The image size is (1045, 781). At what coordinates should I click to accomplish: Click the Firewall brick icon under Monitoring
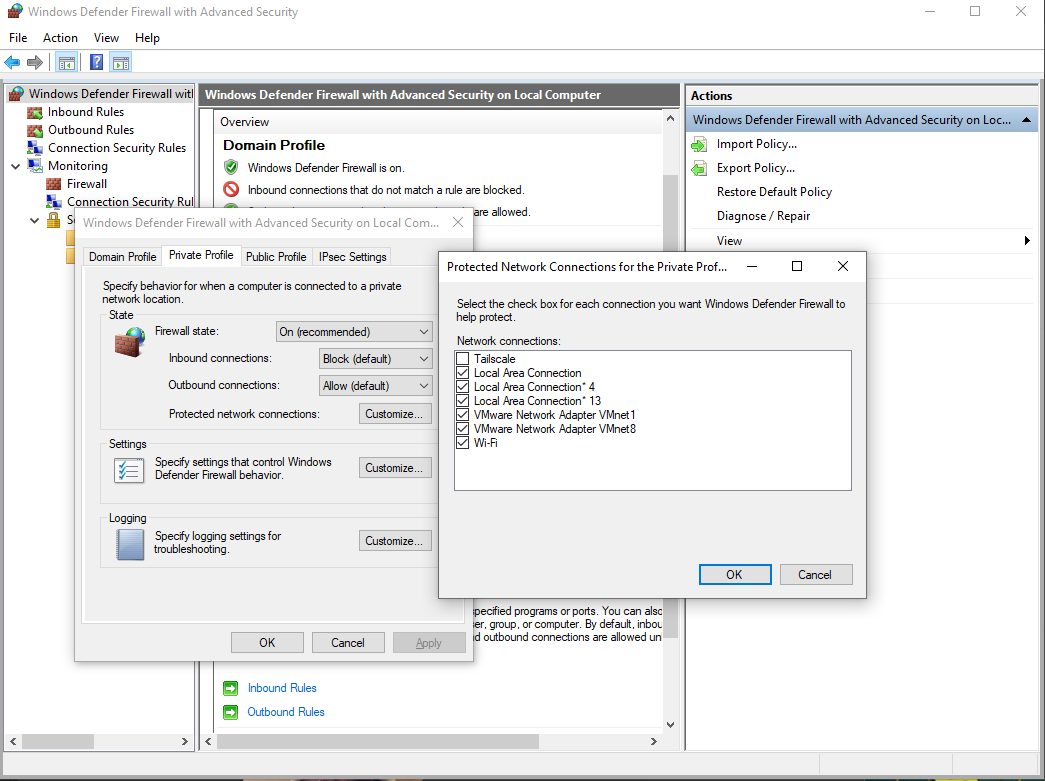coord(53,184)
